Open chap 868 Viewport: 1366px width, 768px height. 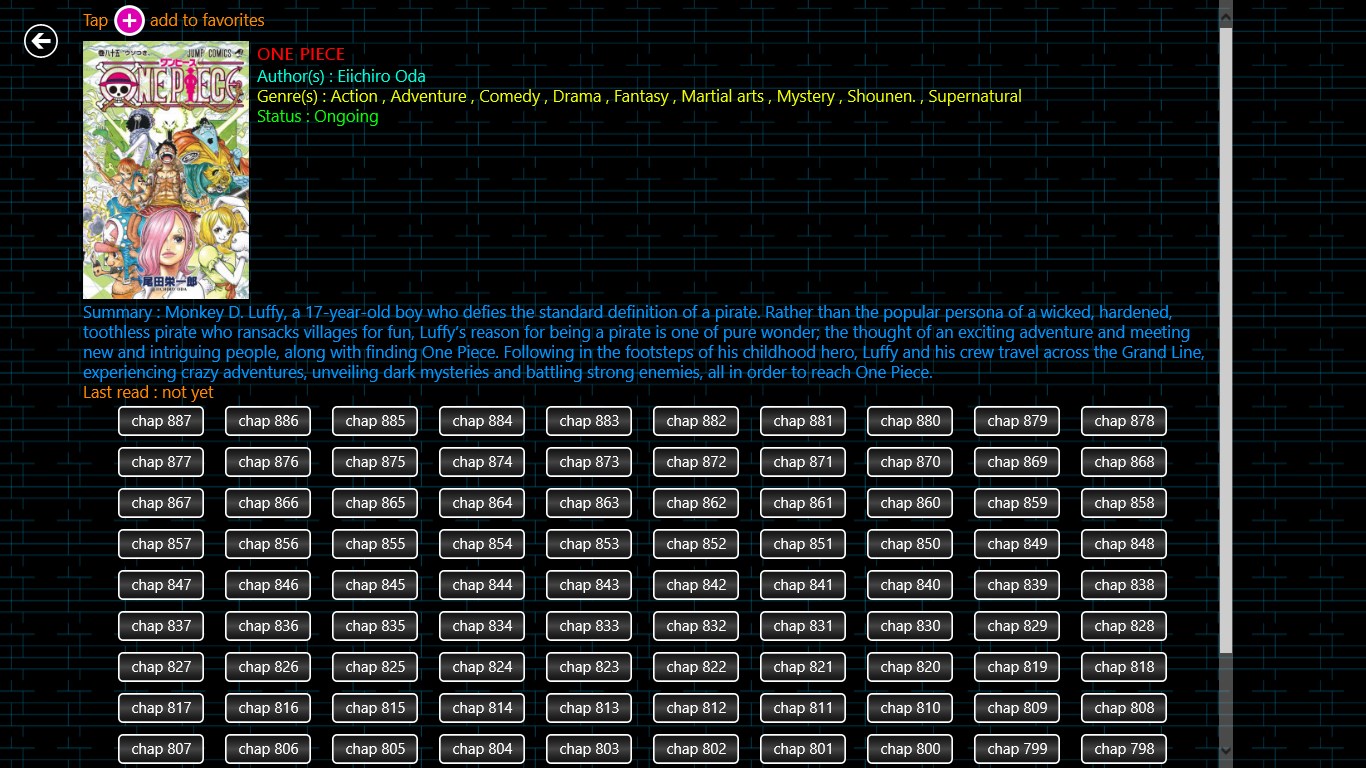[1124, 462]
